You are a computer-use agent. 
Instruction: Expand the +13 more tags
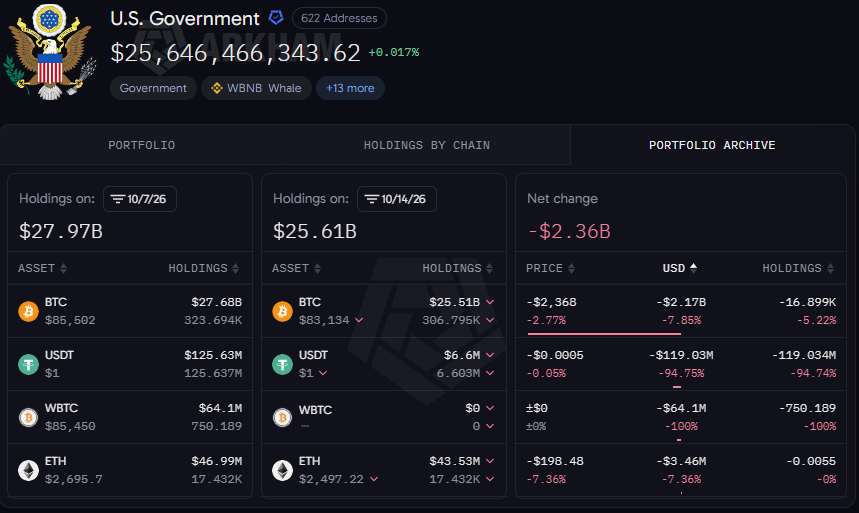coord(350,88)
